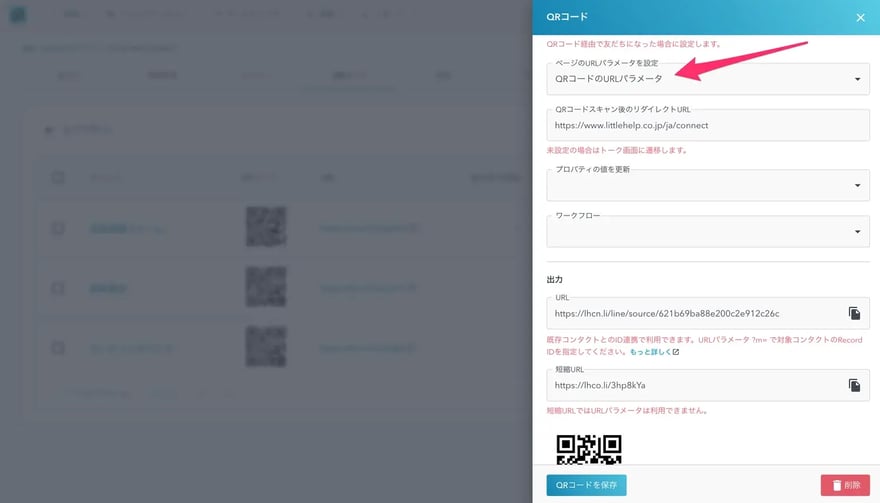Click the generated QR code image in the panel

pyautogui.click(x=589, y=450)
